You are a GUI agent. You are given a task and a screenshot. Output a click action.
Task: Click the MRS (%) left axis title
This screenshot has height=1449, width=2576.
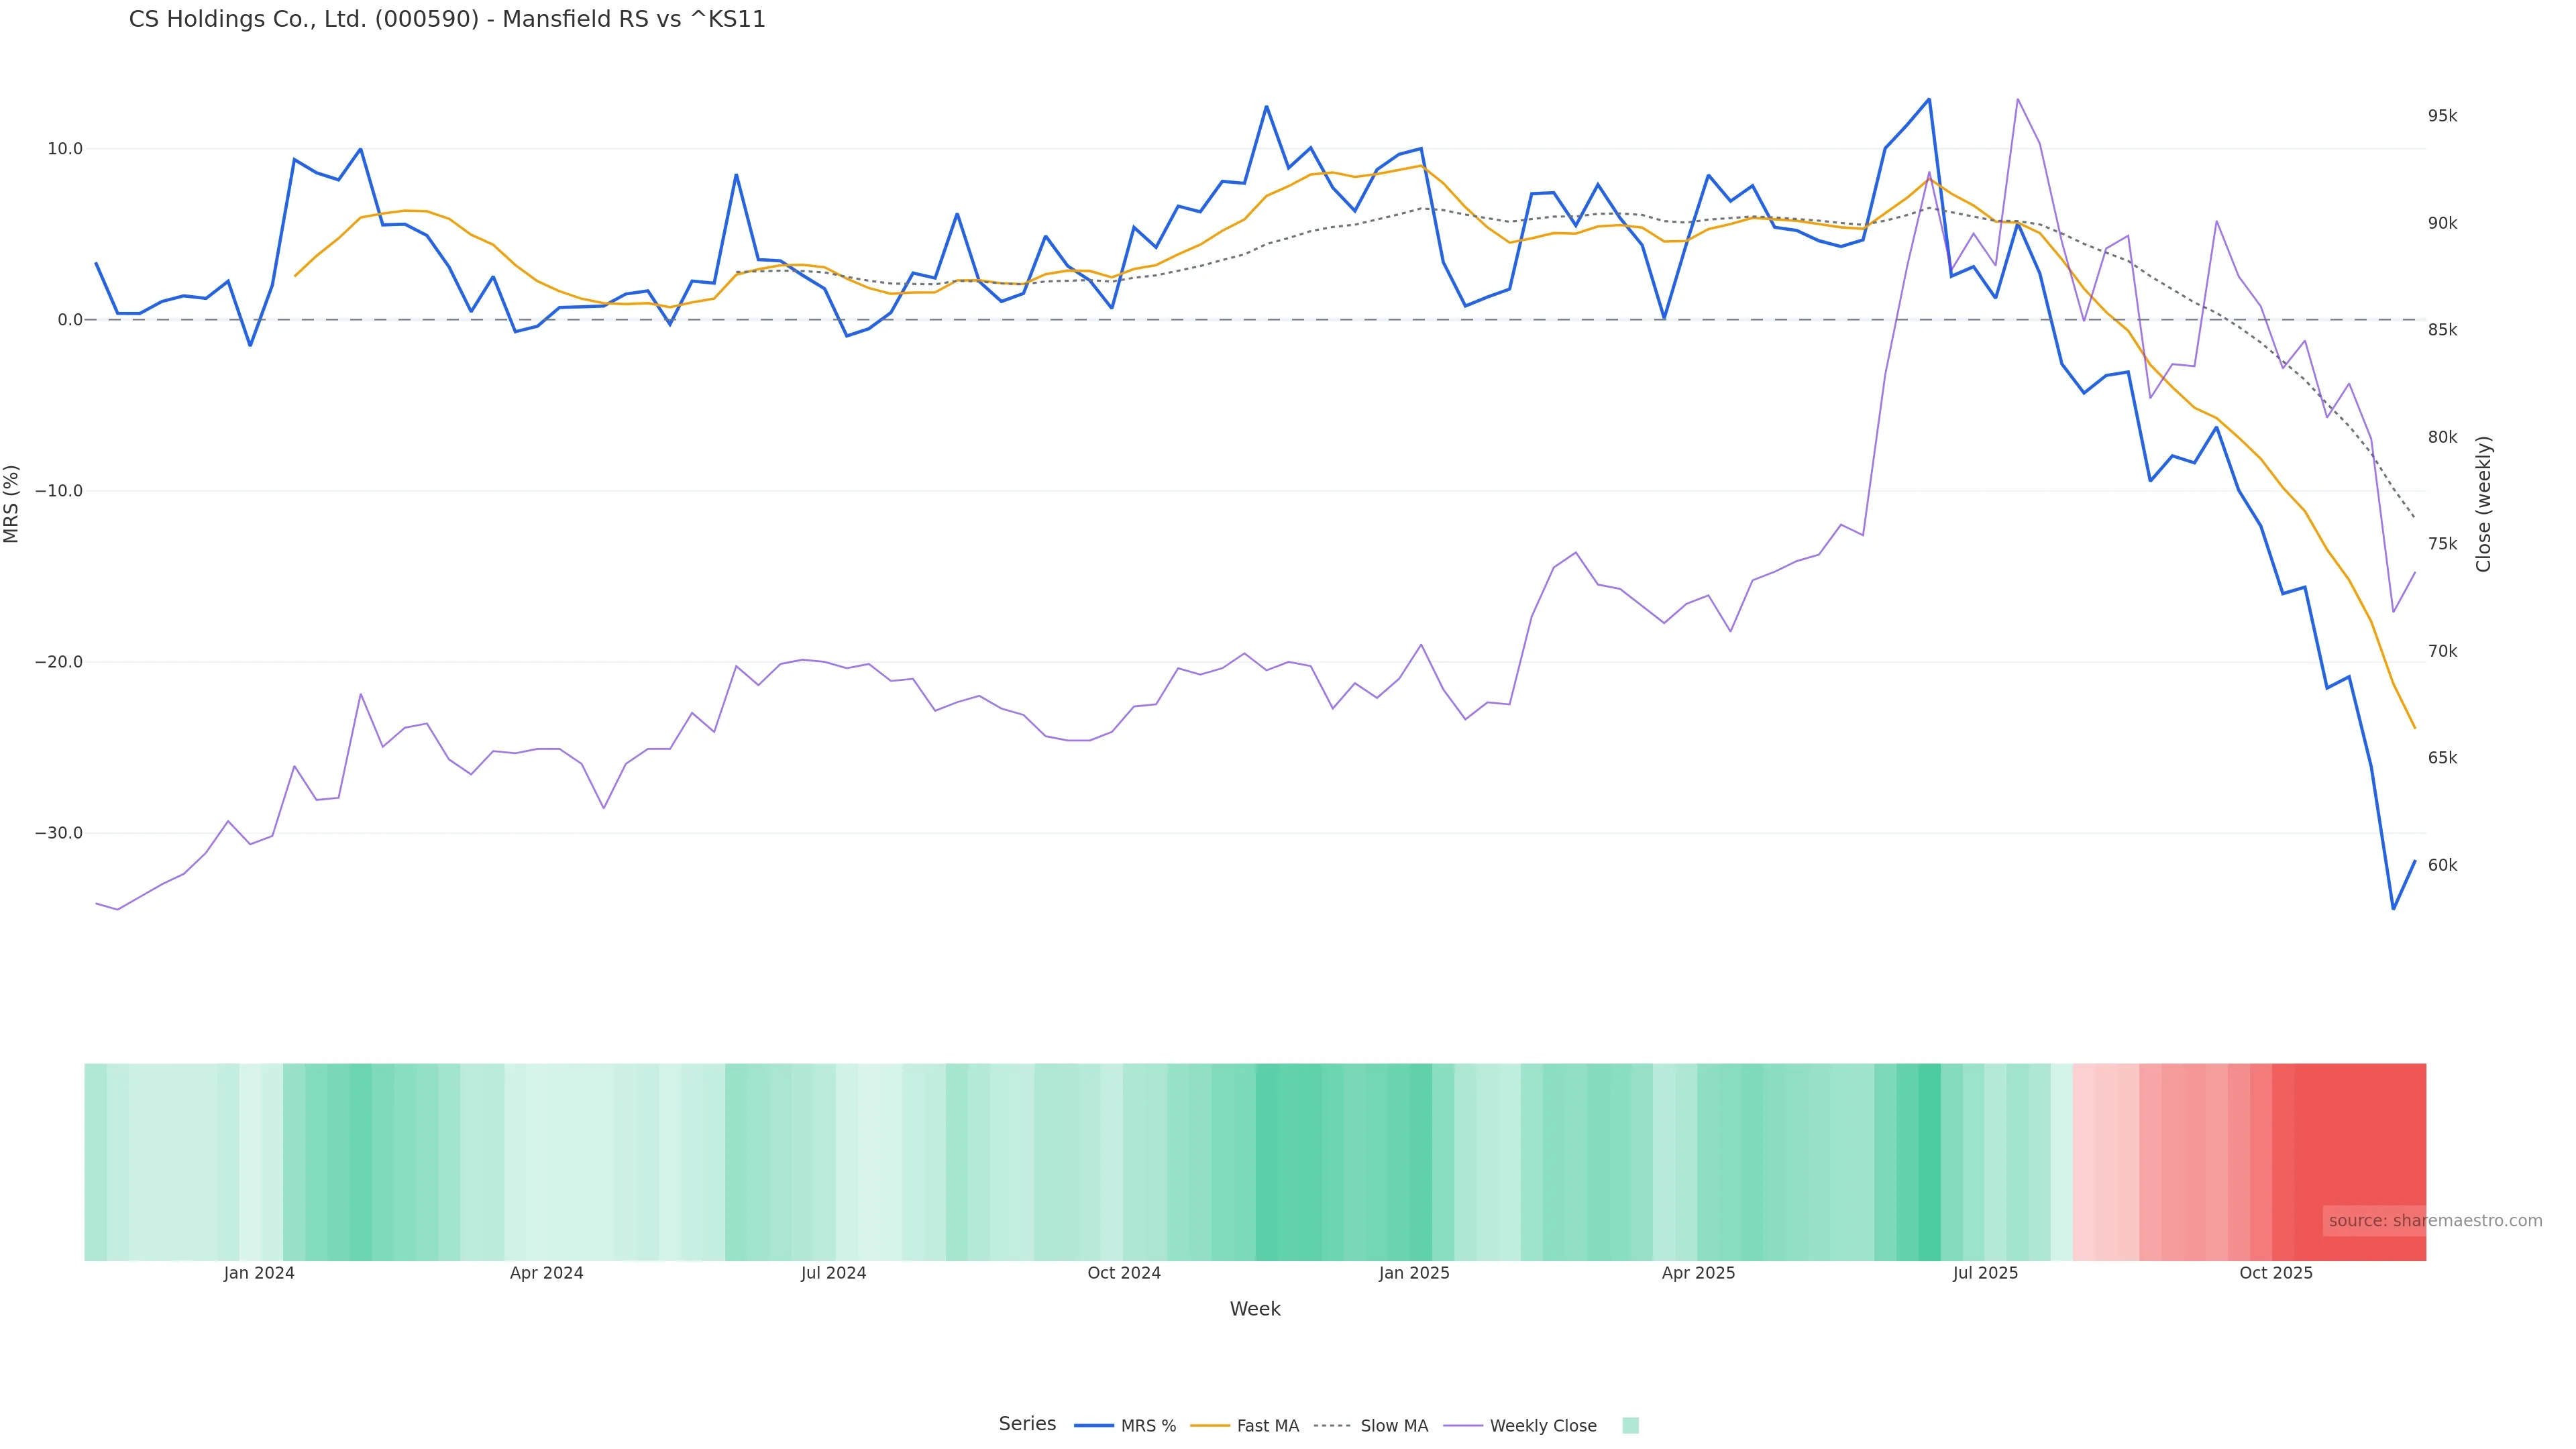click(12, 504)
